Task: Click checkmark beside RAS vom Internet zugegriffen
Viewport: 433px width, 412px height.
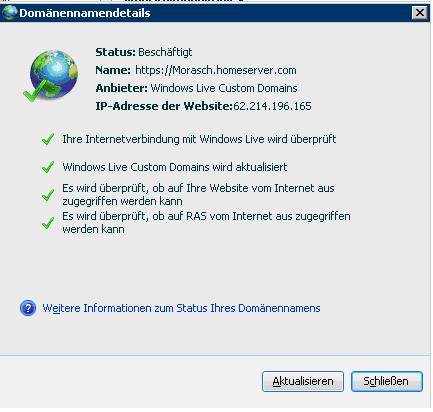Action: pos(48,223)
